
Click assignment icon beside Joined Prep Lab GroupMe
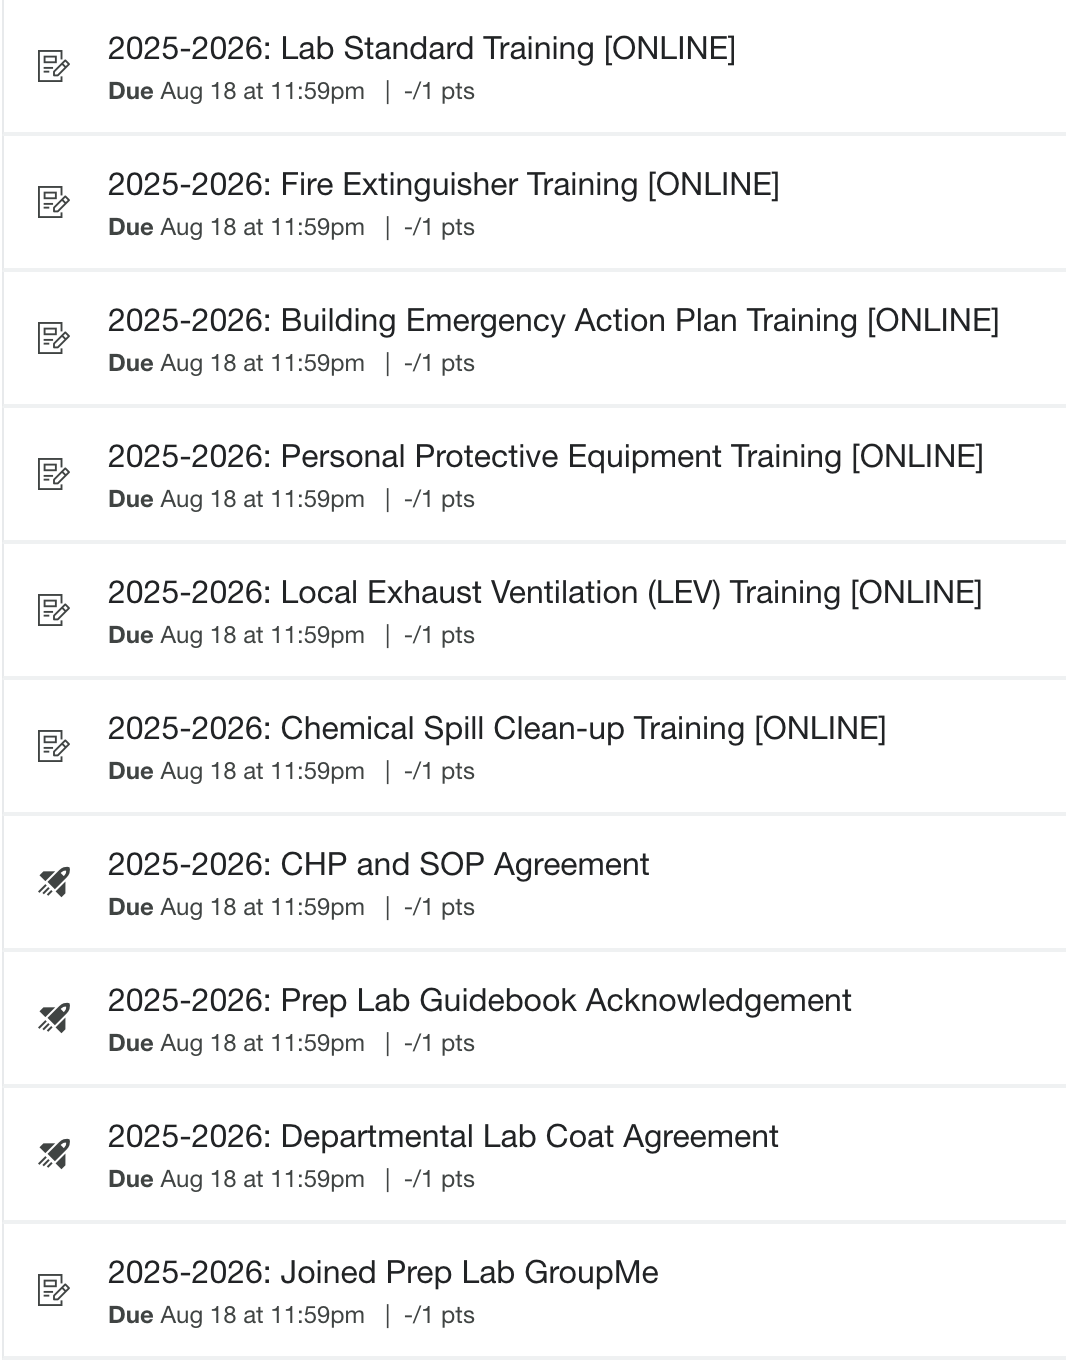click(53, 1290)
